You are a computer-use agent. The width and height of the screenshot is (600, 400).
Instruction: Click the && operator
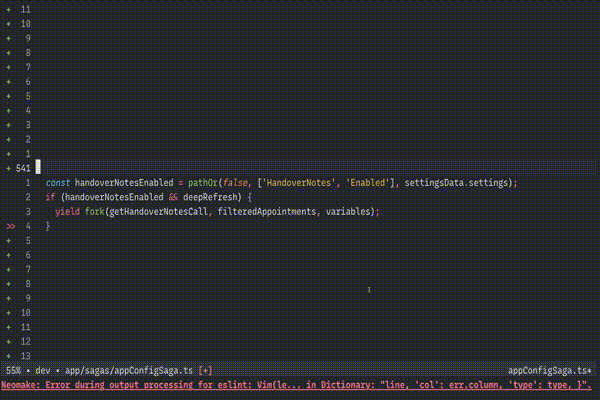pyautogui.click(x=173, y=198)
